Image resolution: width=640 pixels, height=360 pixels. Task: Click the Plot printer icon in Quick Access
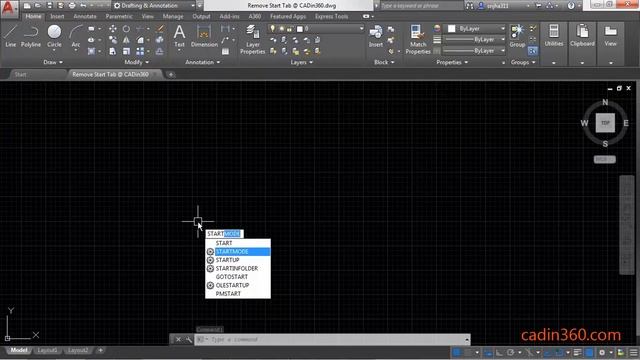pos(72,6)
